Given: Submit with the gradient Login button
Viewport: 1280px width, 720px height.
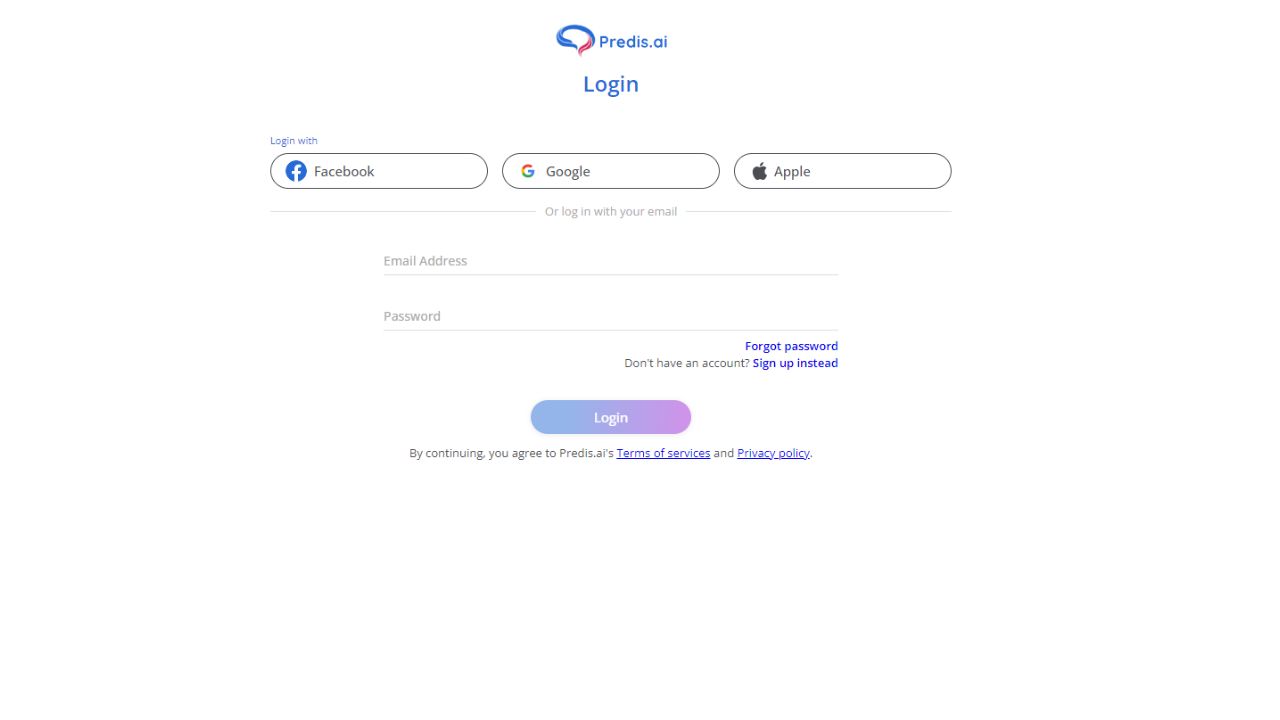Looking at the screenshot, I should (611, 417).
